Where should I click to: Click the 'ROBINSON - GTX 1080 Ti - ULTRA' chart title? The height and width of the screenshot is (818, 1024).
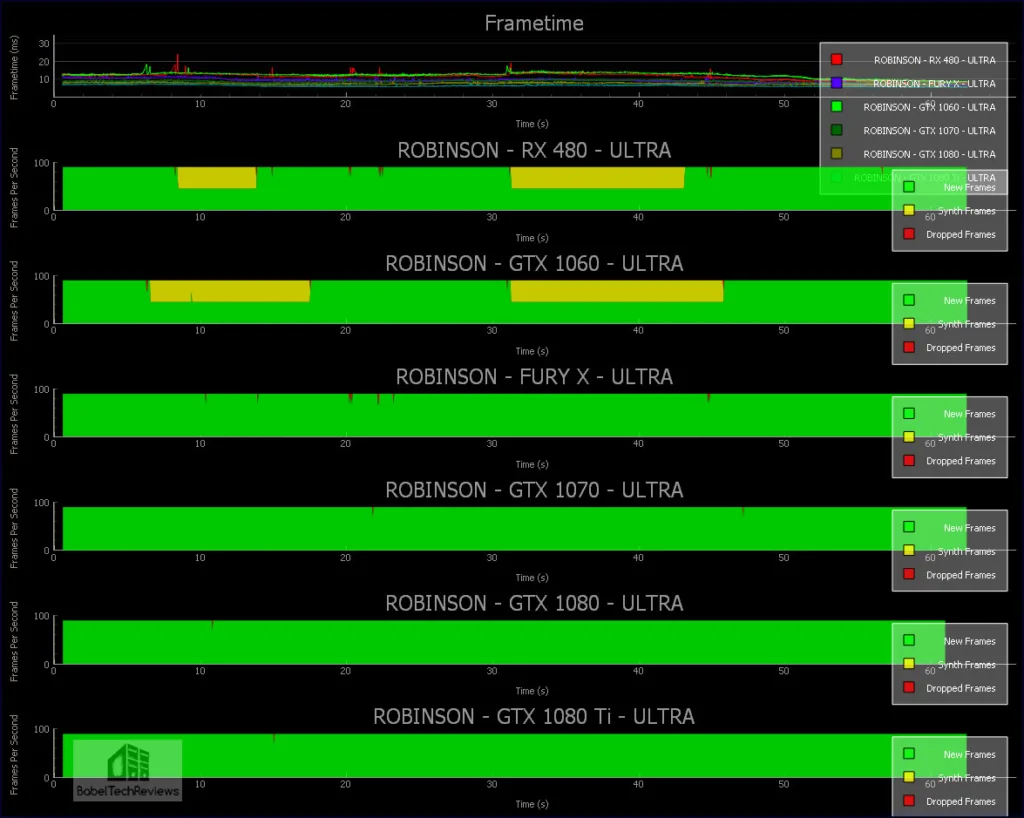(534, 716)
